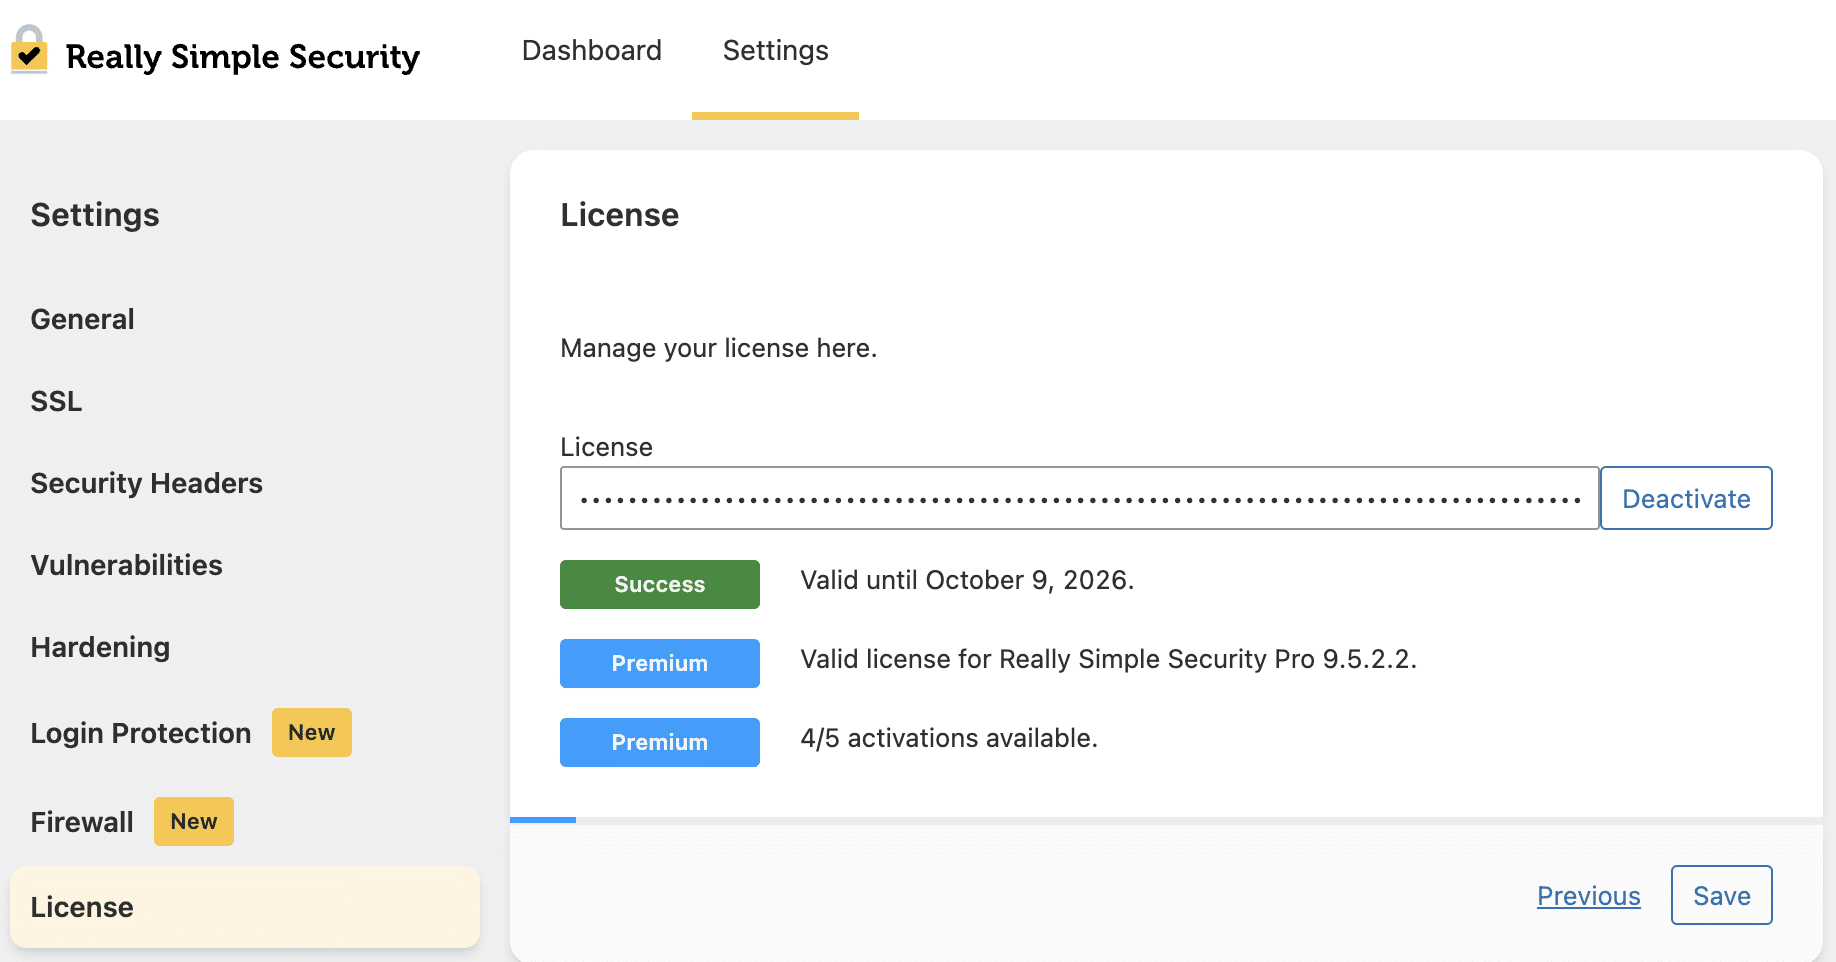Click the New badge beside Firewall
1836x962 pixels.
tap(193, 822)
